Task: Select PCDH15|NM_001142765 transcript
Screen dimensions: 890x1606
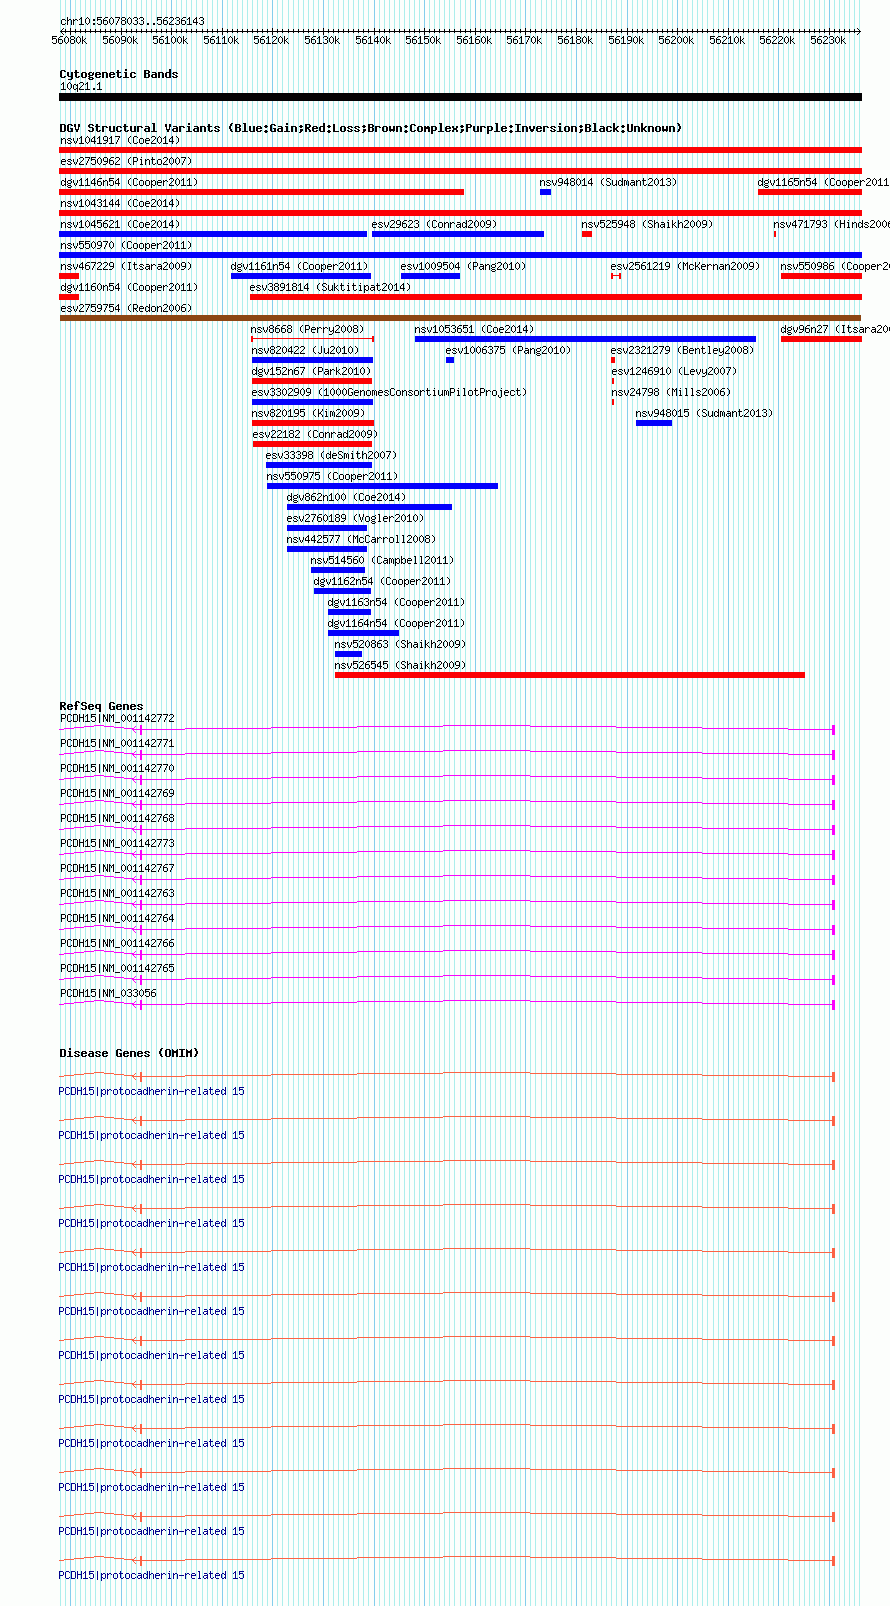Action: (x=117, y=968)
